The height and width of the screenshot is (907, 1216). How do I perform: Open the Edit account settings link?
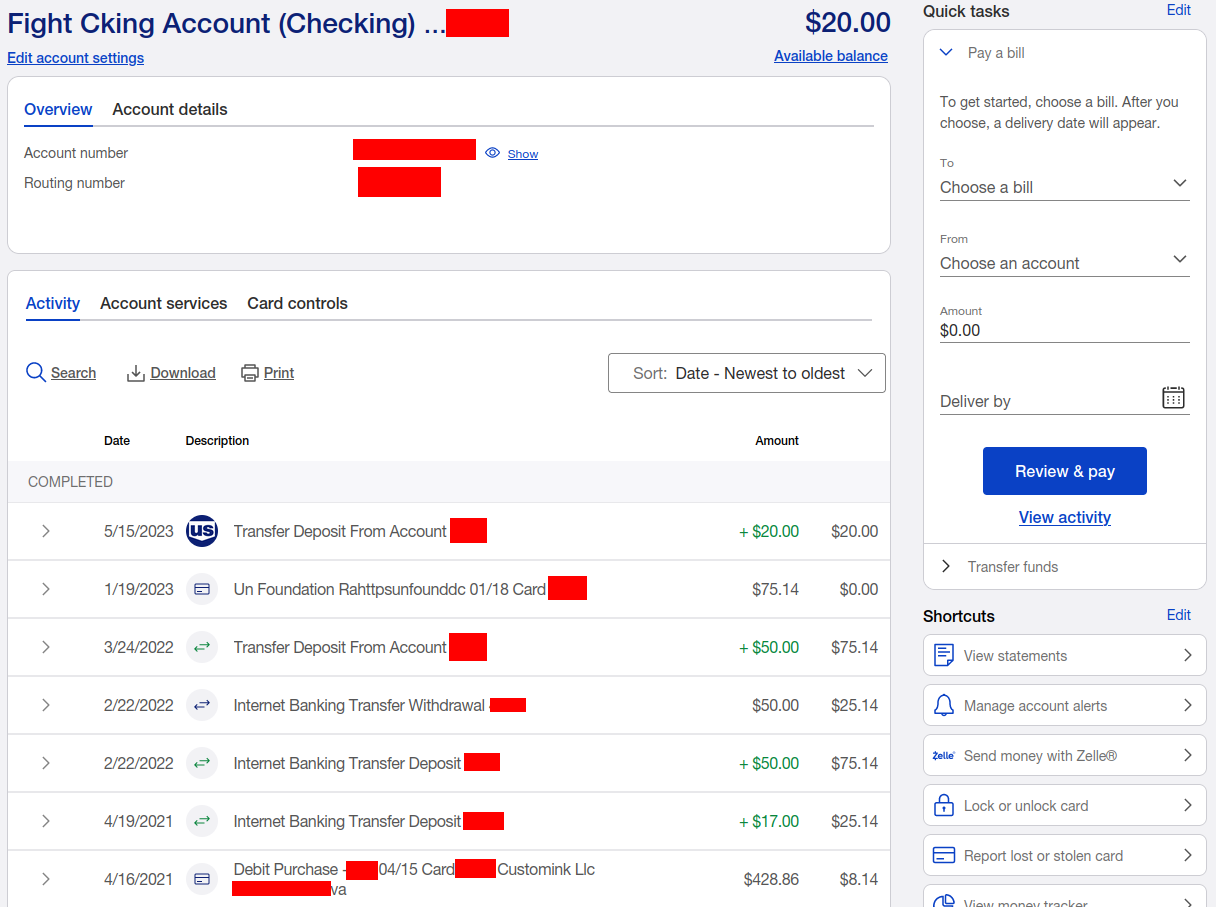[x=75, y=58]
